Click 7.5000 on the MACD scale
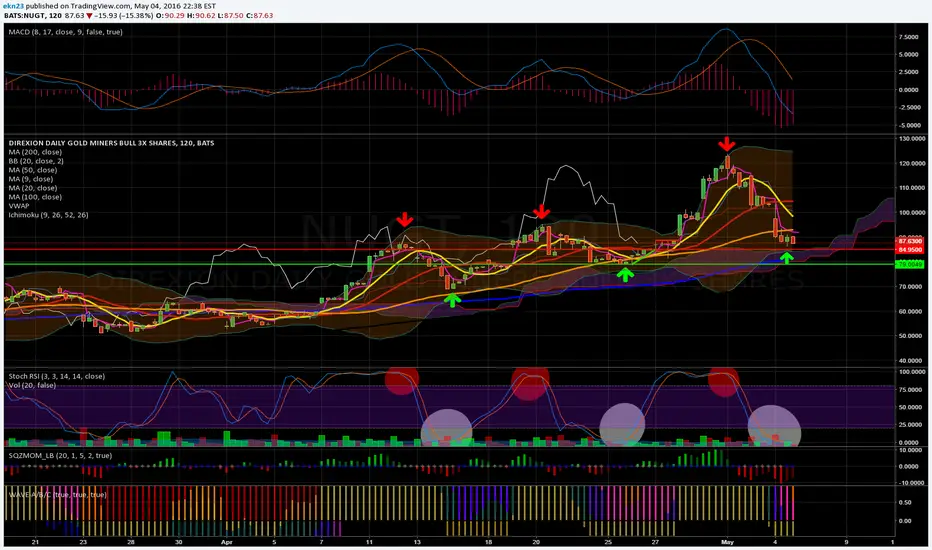The image size is (932, 550). tap(909, 37)
